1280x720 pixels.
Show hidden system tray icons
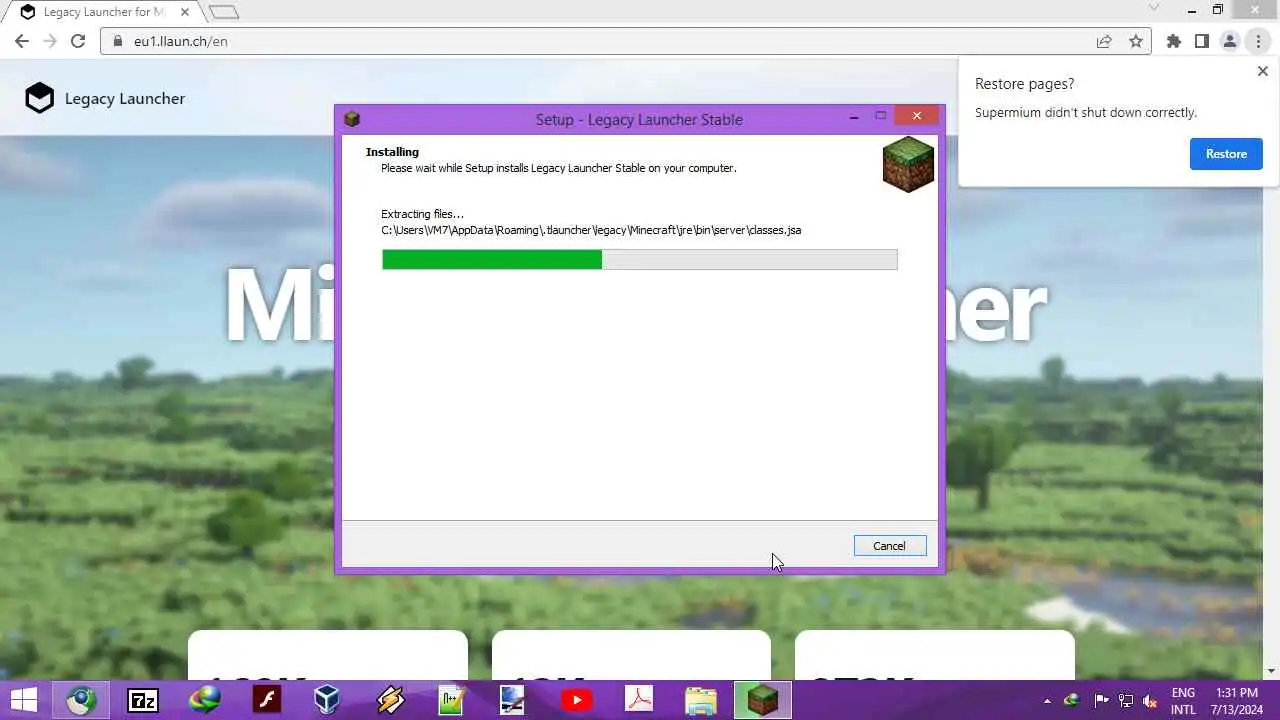[x=1047, y=701]
